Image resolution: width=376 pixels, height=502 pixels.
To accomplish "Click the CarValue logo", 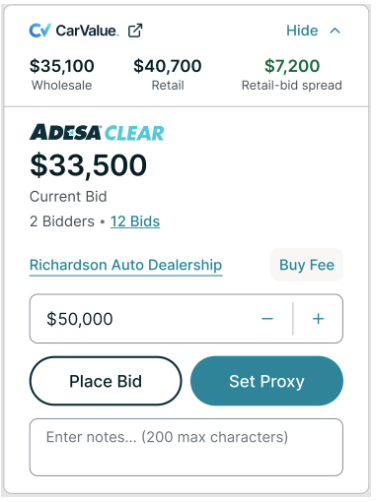I will (73, 31).
